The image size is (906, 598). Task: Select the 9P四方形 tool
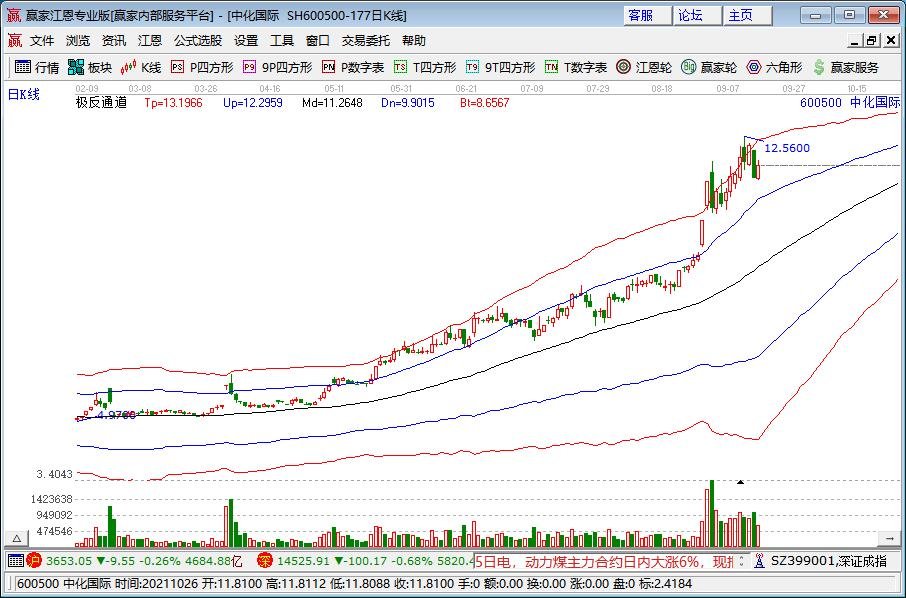click(x=277, y=68)
